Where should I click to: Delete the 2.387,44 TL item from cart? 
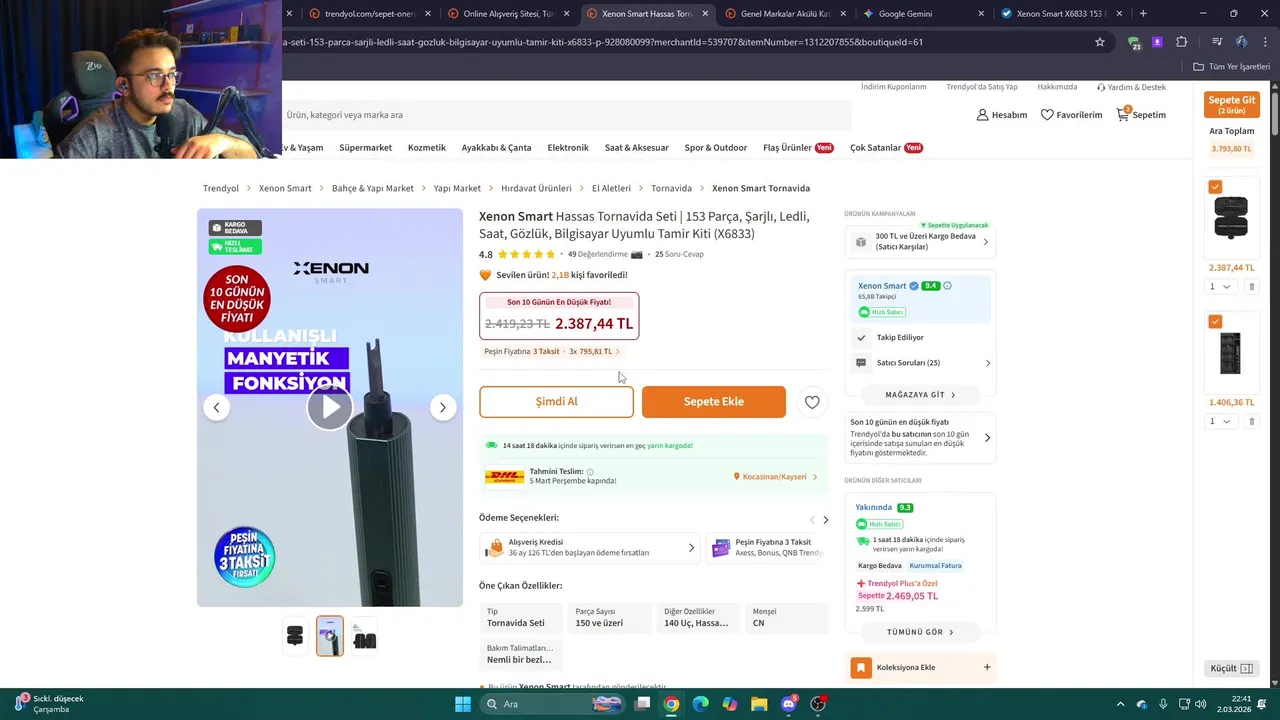click(1251, 287)
